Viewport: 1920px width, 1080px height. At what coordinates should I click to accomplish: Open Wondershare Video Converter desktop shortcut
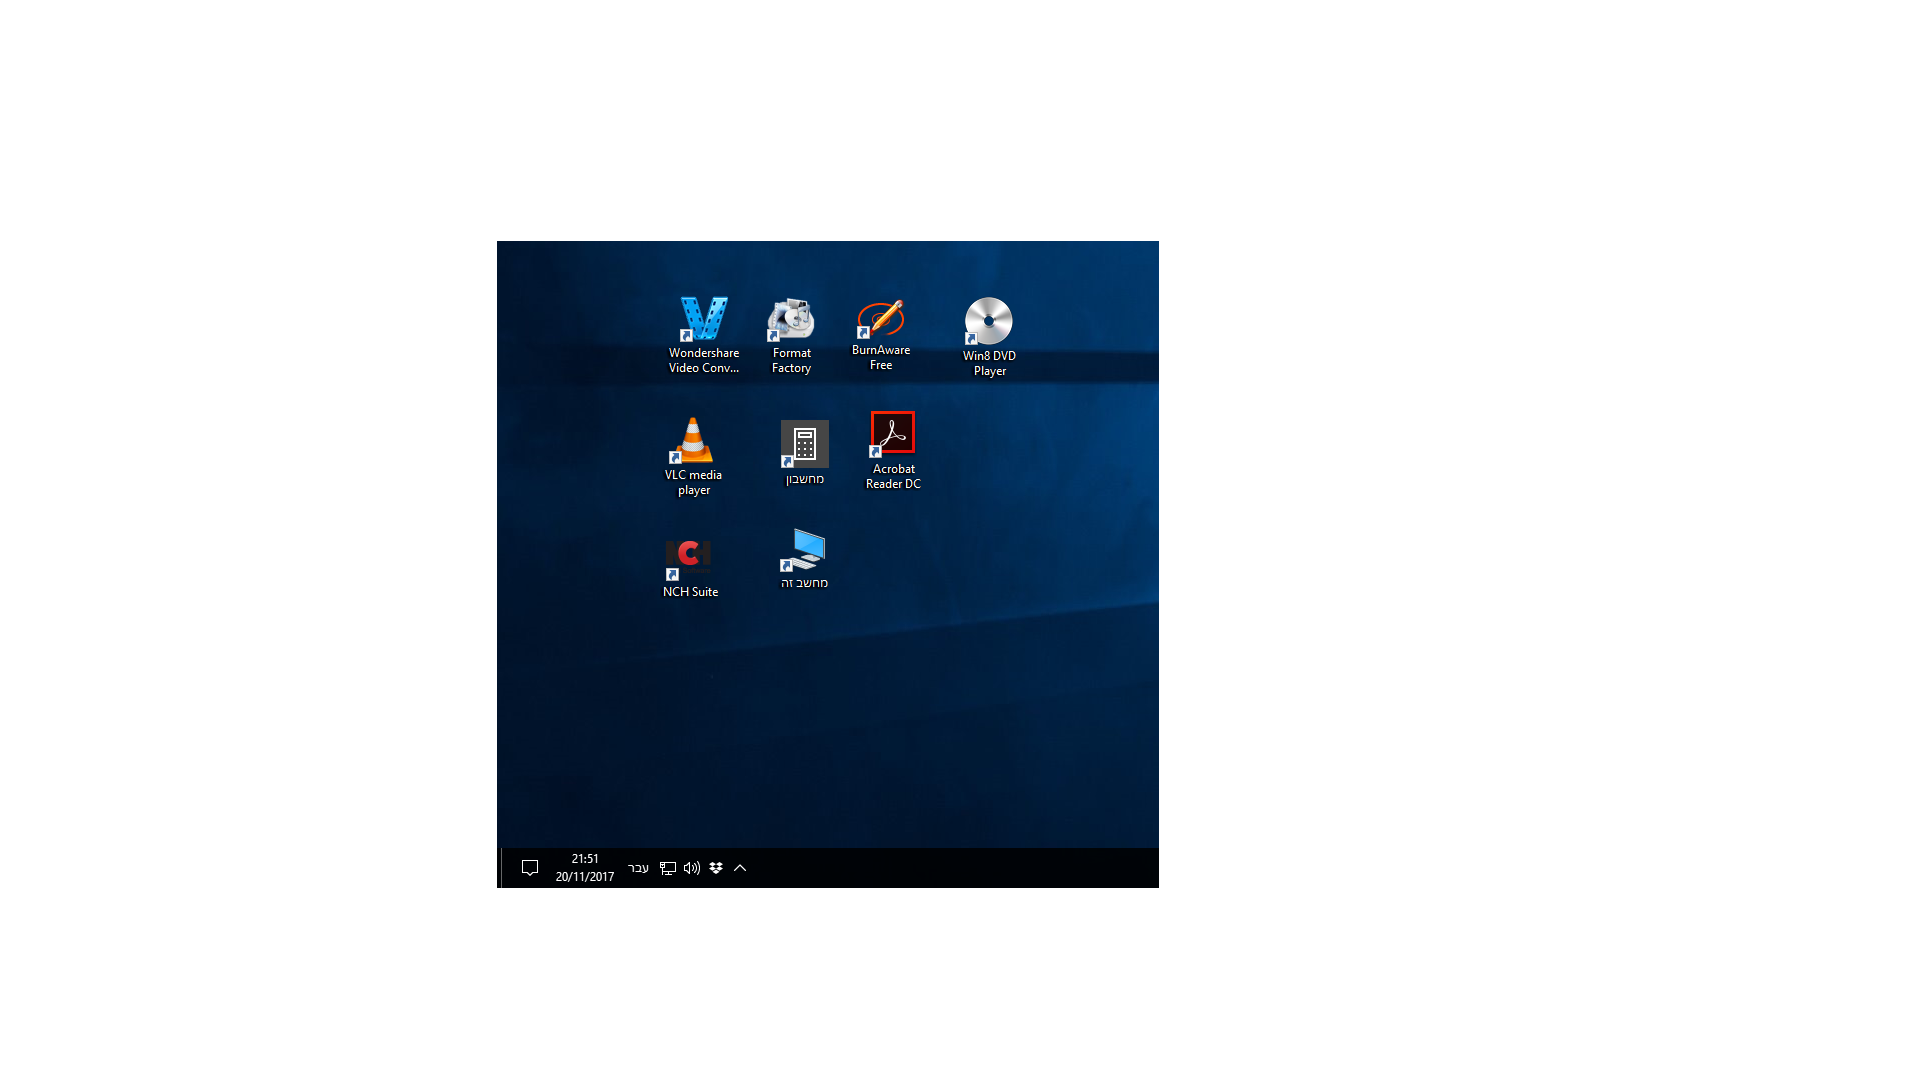[x=704, y=320]
